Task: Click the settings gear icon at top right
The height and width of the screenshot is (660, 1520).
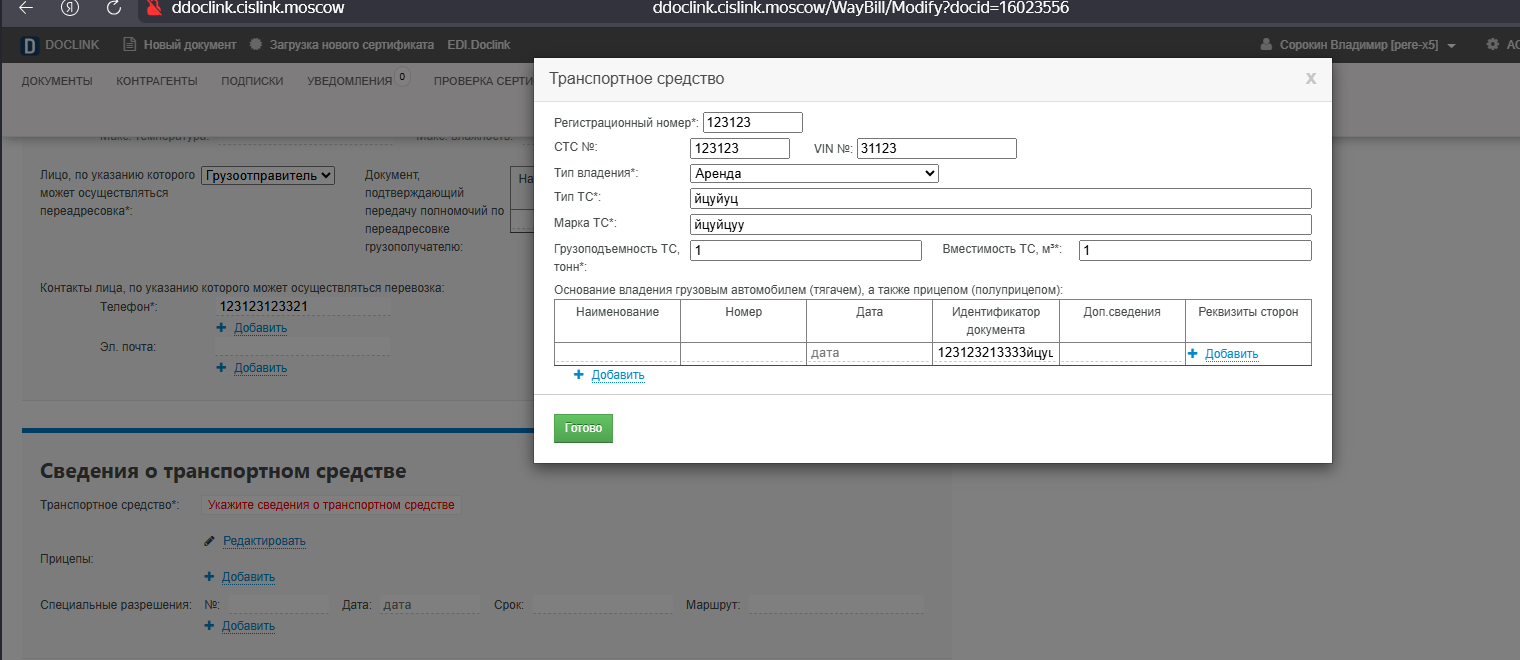Action: (x=1493, y=45)
